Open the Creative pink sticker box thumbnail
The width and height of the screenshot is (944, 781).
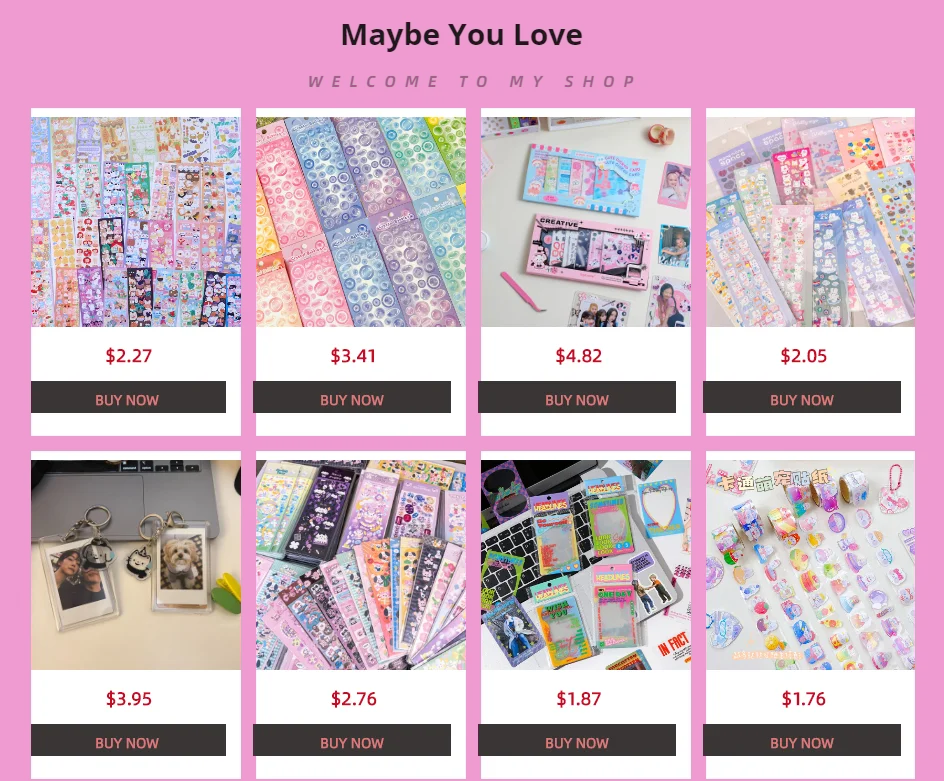click(586, 222)
